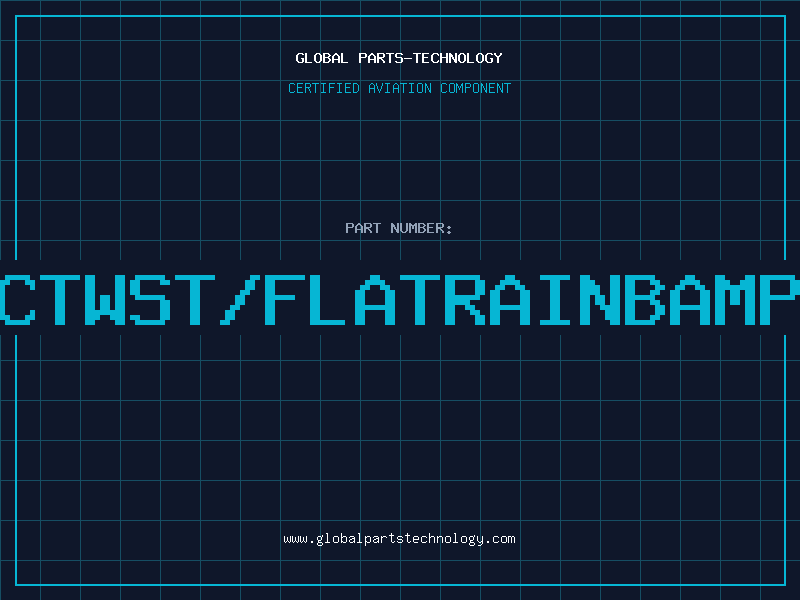Click the GLOBAL PARTS-TECHNOLOGY heading

399,58
